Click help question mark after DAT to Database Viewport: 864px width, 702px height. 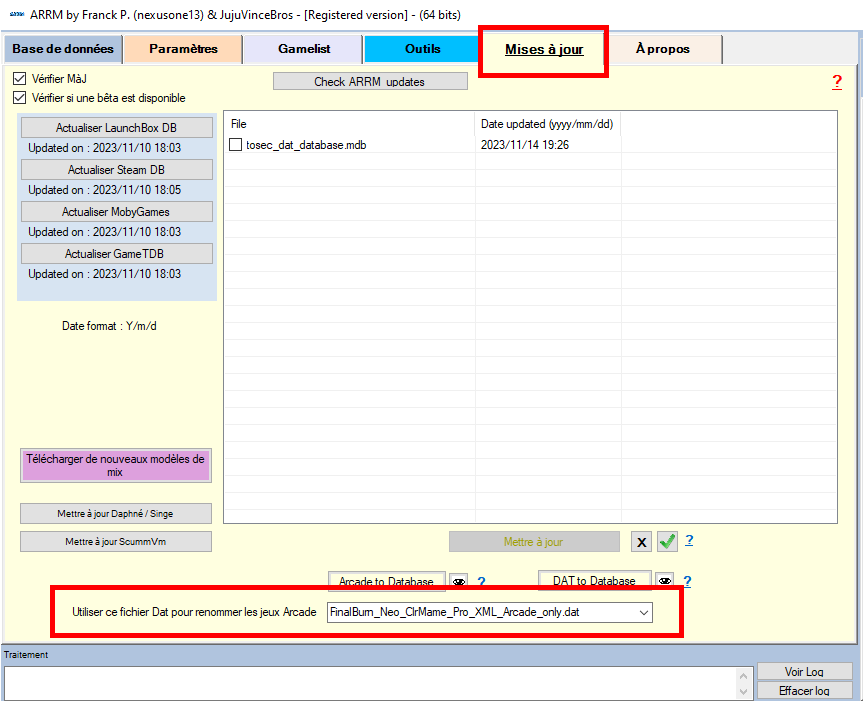point(687,582)
